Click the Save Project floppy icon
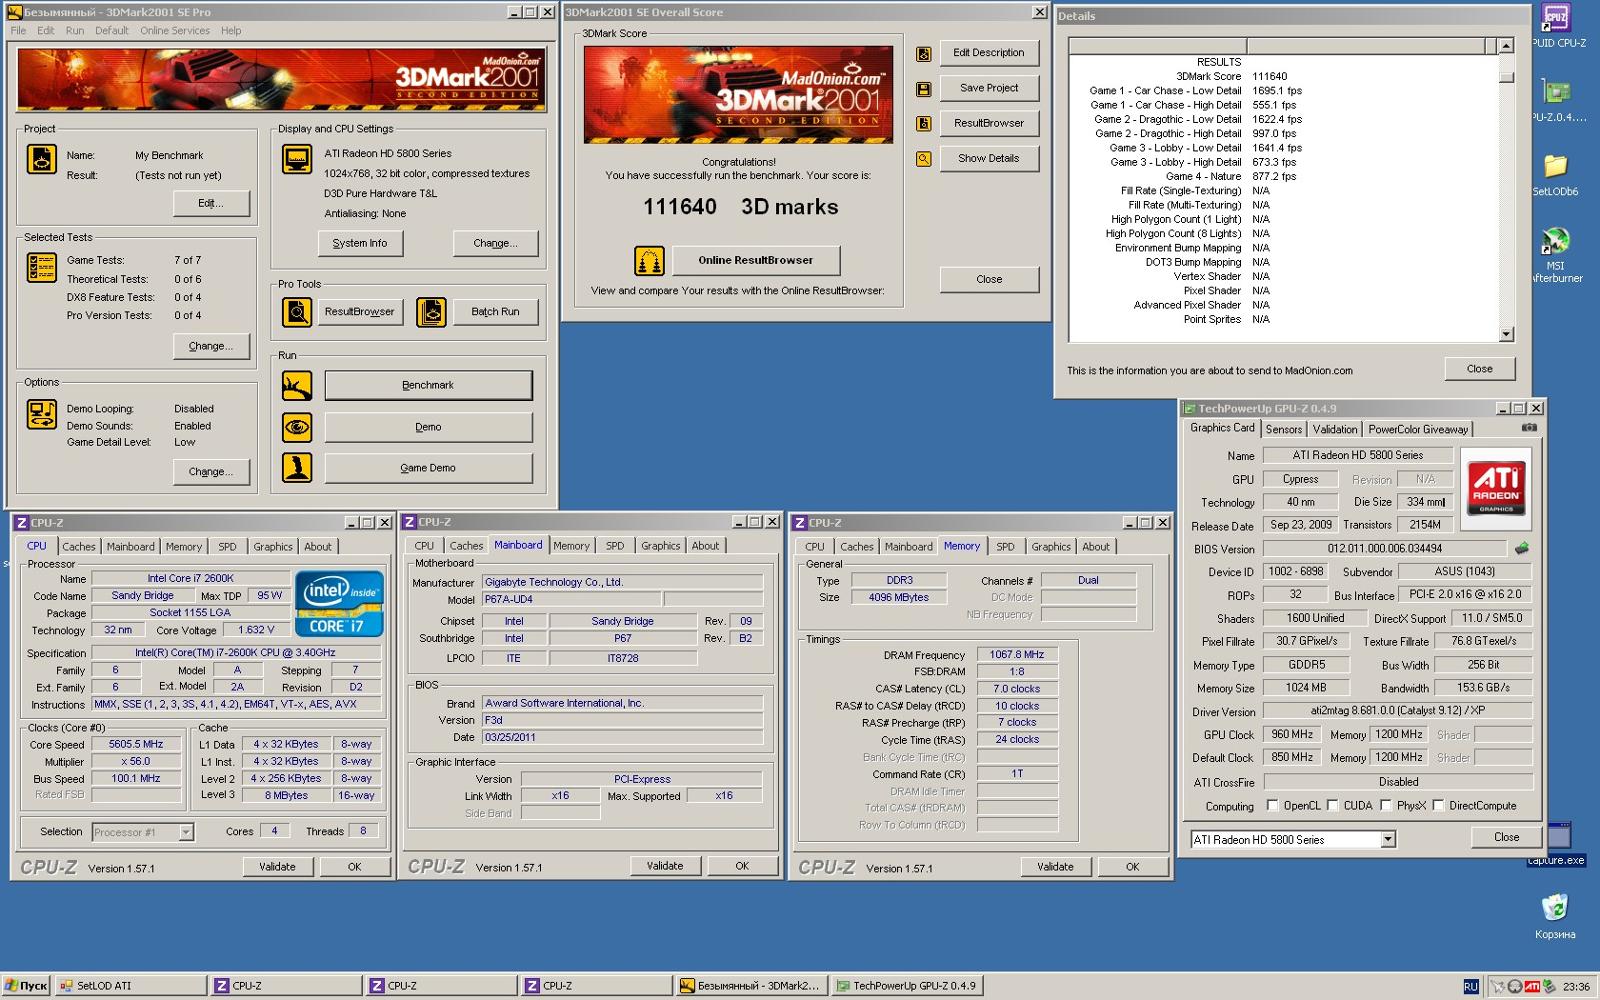The width and height of the screenshot is (1600, 1000). (924, 89)
